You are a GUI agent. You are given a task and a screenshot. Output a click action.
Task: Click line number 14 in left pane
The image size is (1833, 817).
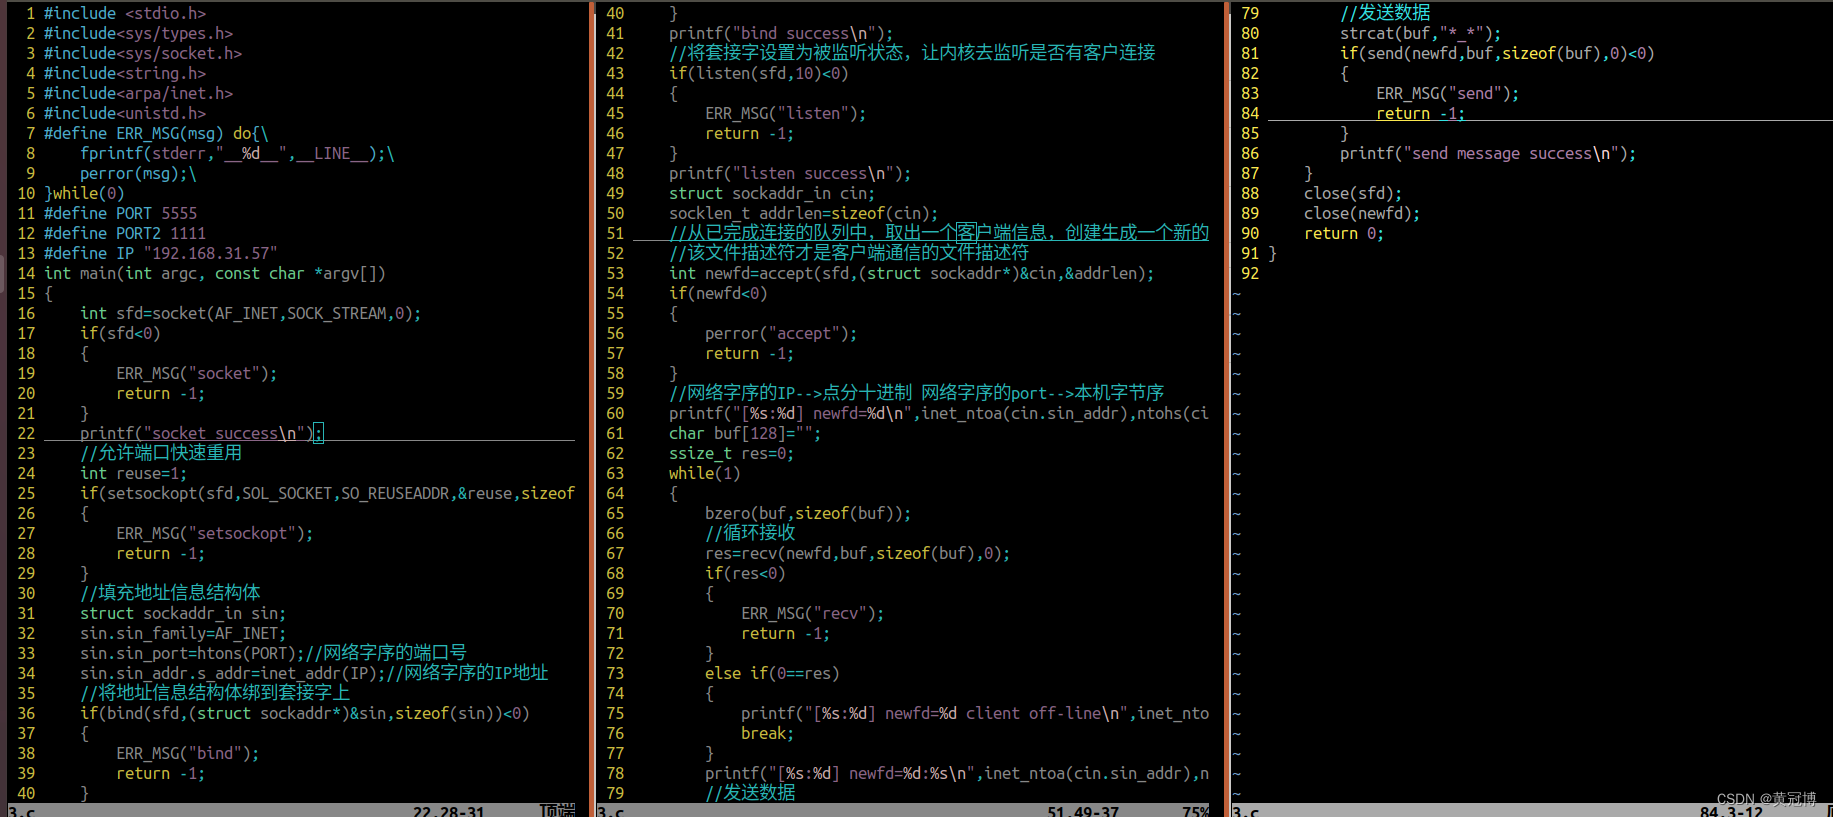tap(26, 273)
